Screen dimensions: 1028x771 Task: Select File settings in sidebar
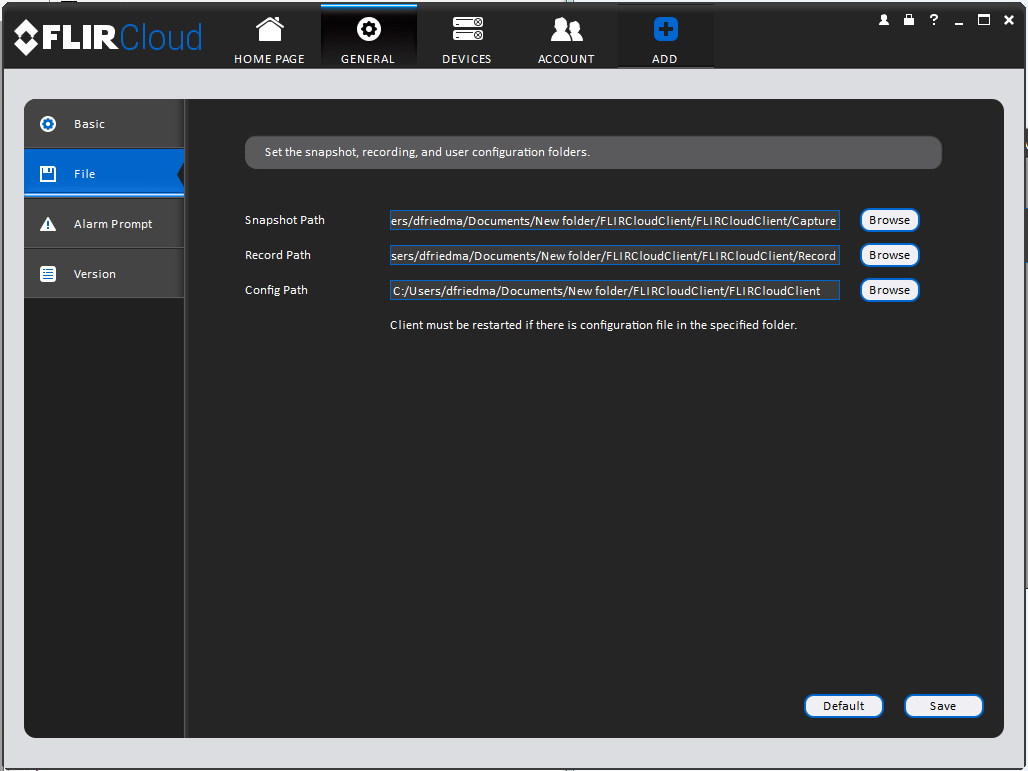[104, 174]
